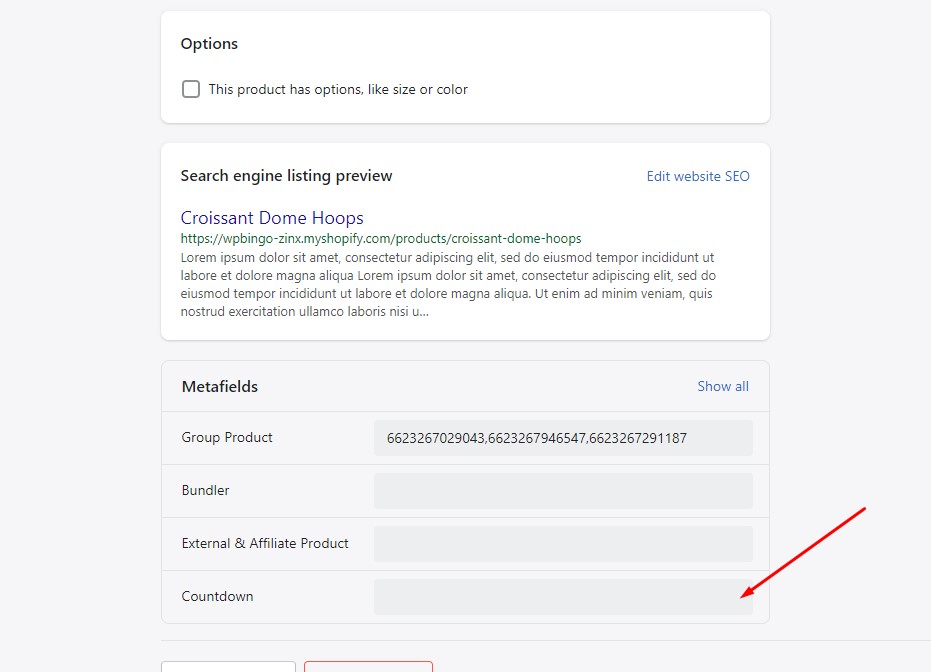
Task: Click the Bundler row label
Action: (205, 491)
